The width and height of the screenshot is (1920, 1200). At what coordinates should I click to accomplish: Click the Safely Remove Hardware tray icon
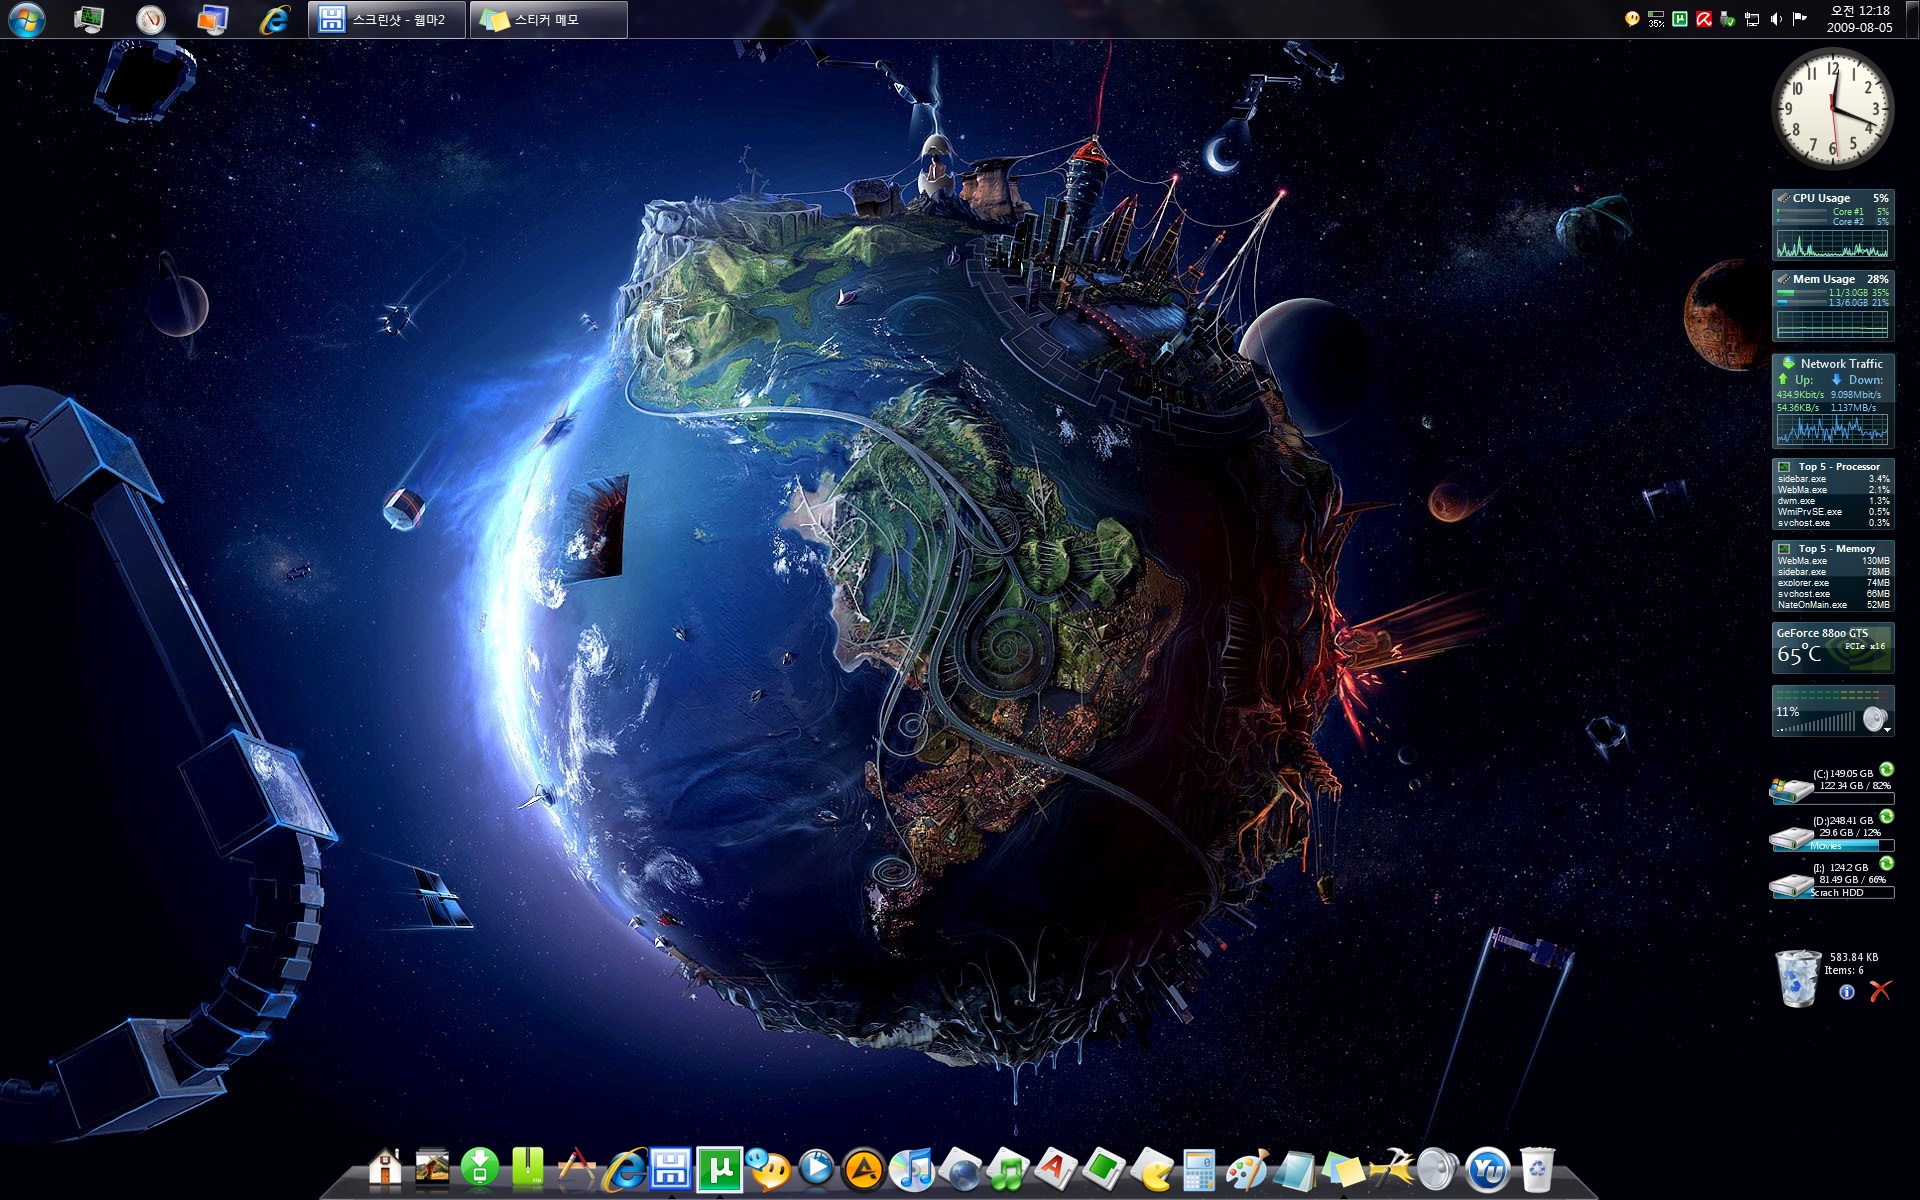[1728, 19]
